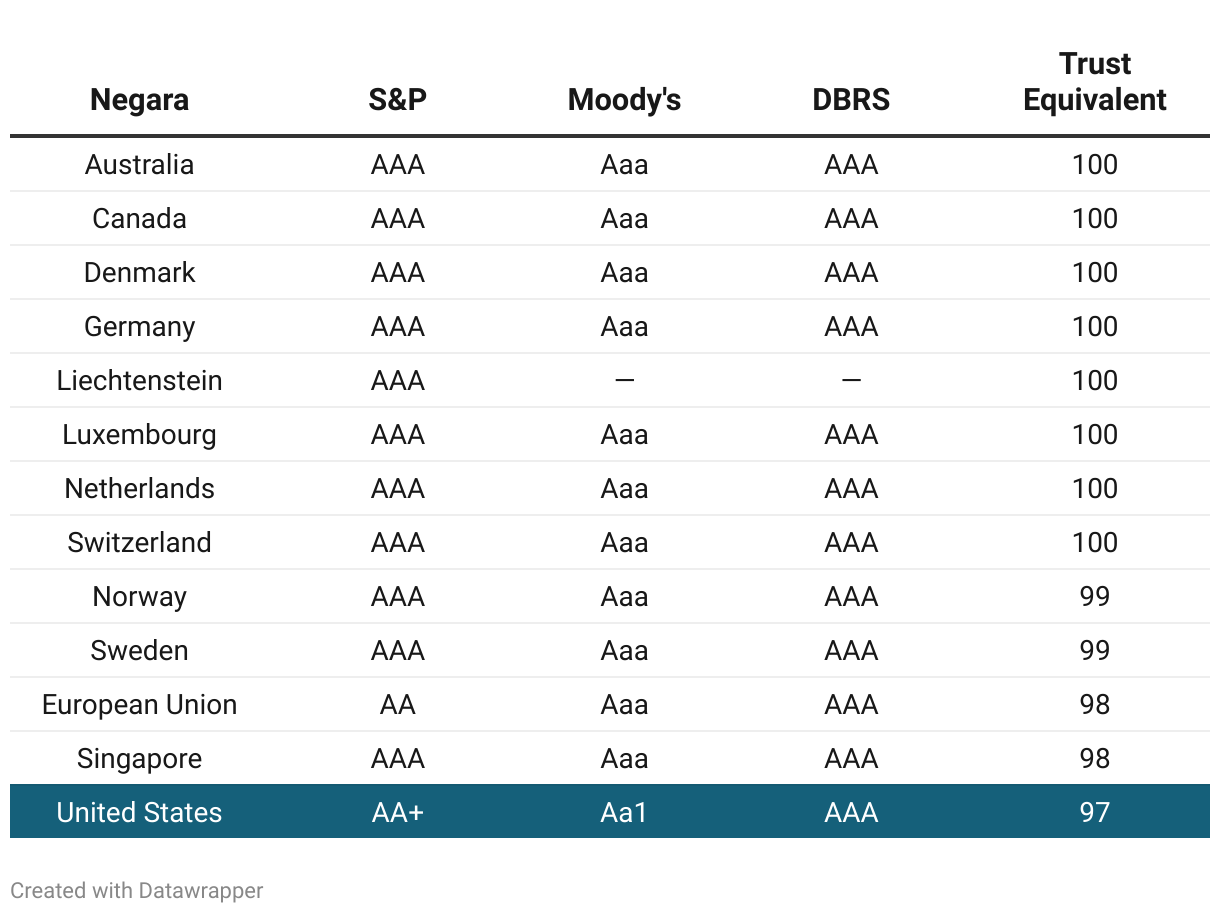Screen dimensions: 1220x914
Task: Click Sweden's Trust Equivalent value 99
Action: [1095, 651]
